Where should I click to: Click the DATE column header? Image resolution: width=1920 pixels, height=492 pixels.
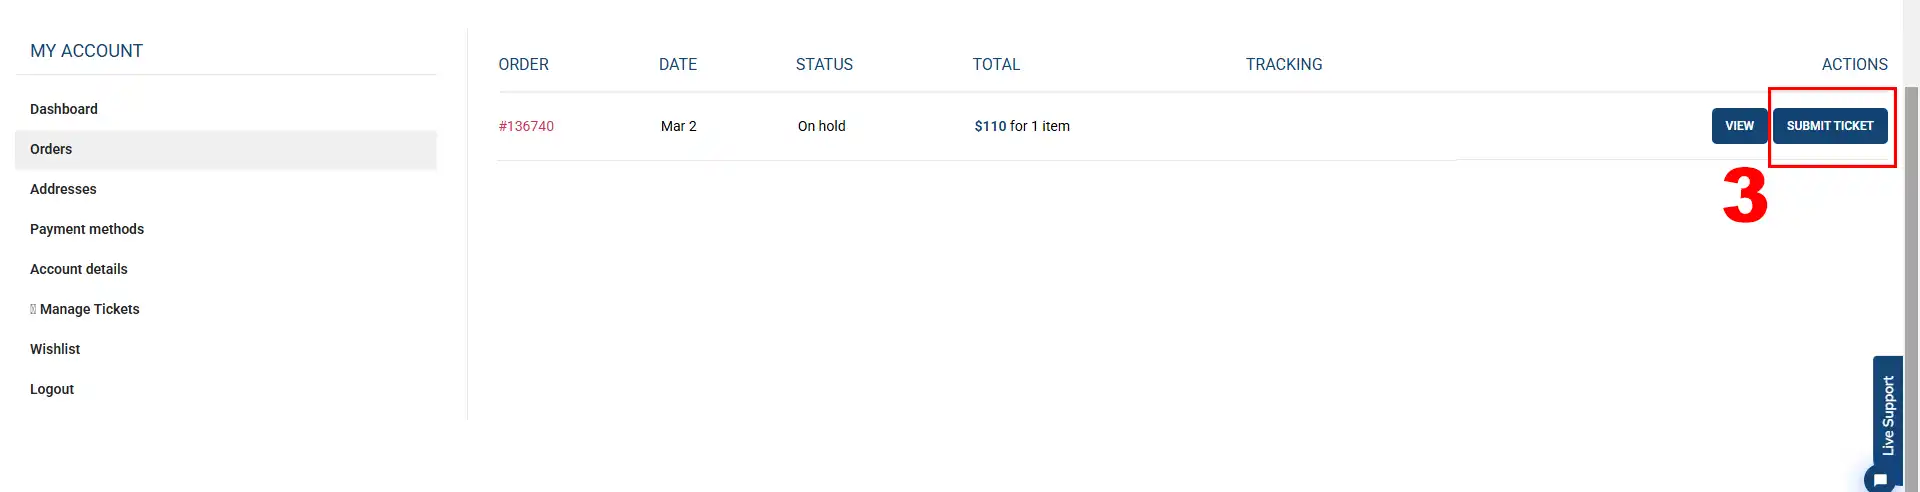click(678, 64)
